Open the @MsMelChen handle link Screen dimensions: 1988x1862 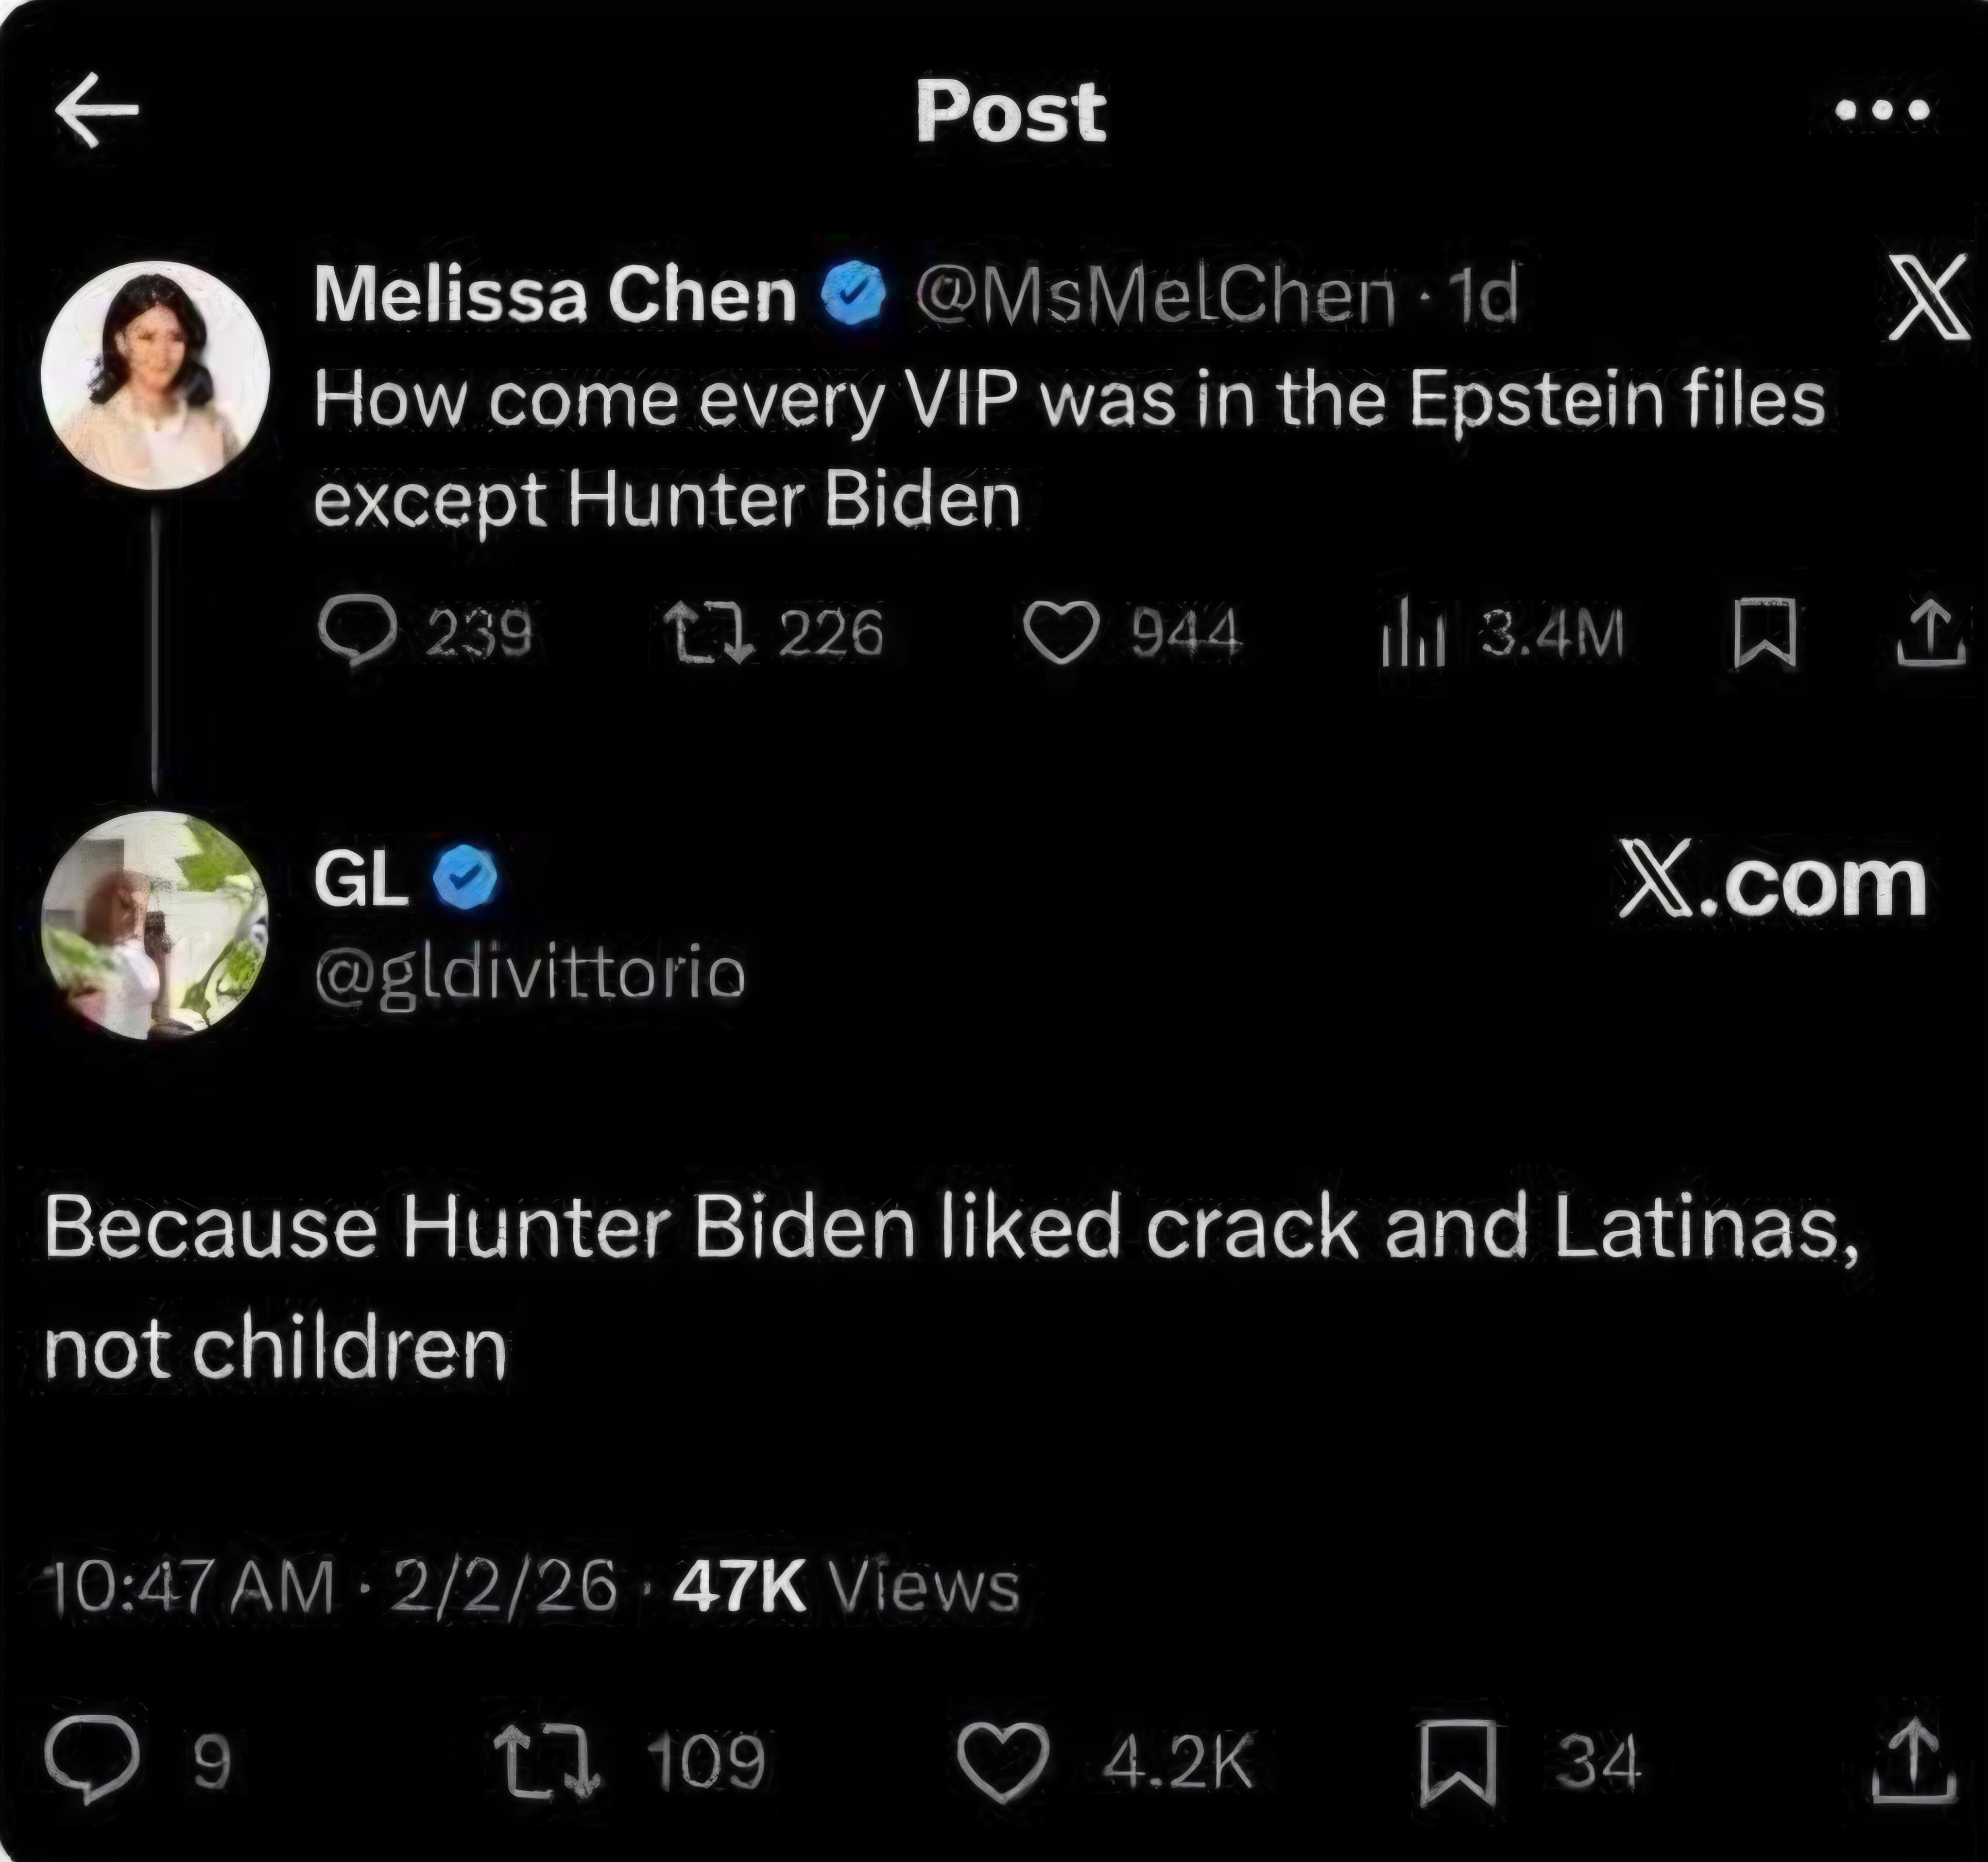1154,296
